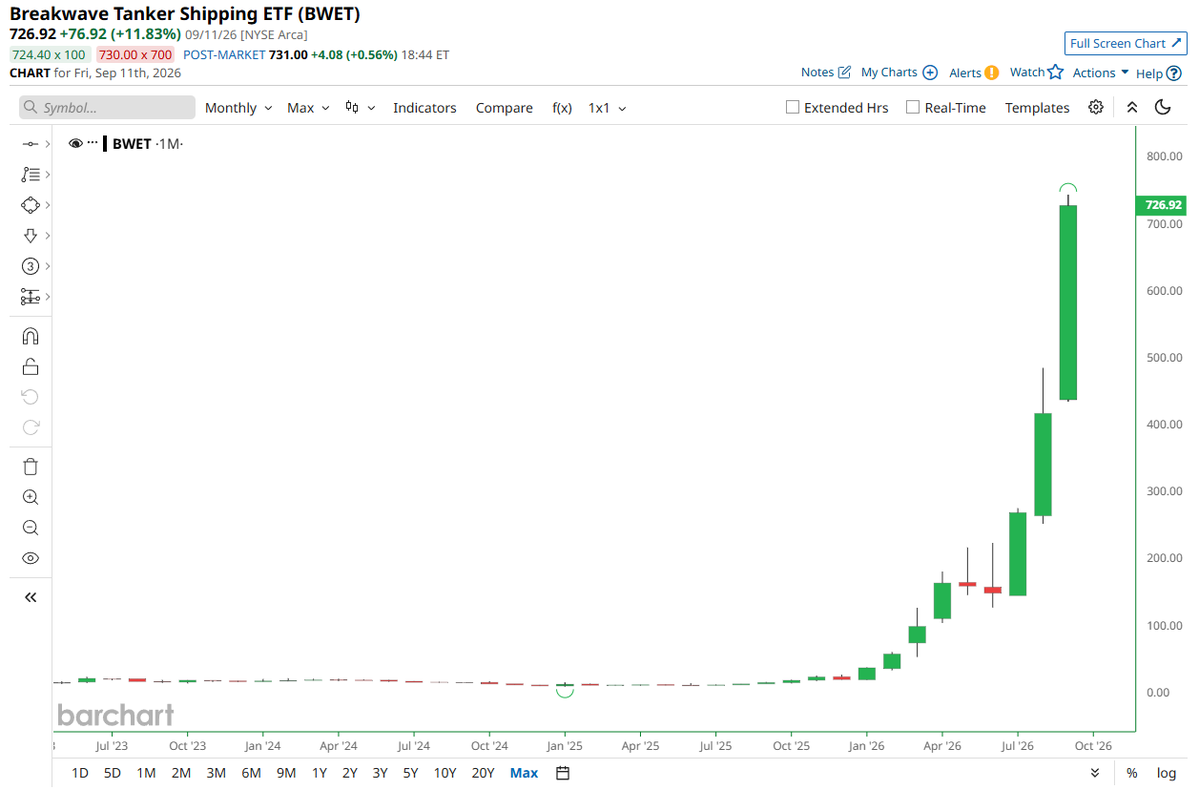The image size is (1199, 790).
Task: Zoom in with the plus magnifier
Action: (30, 497)
